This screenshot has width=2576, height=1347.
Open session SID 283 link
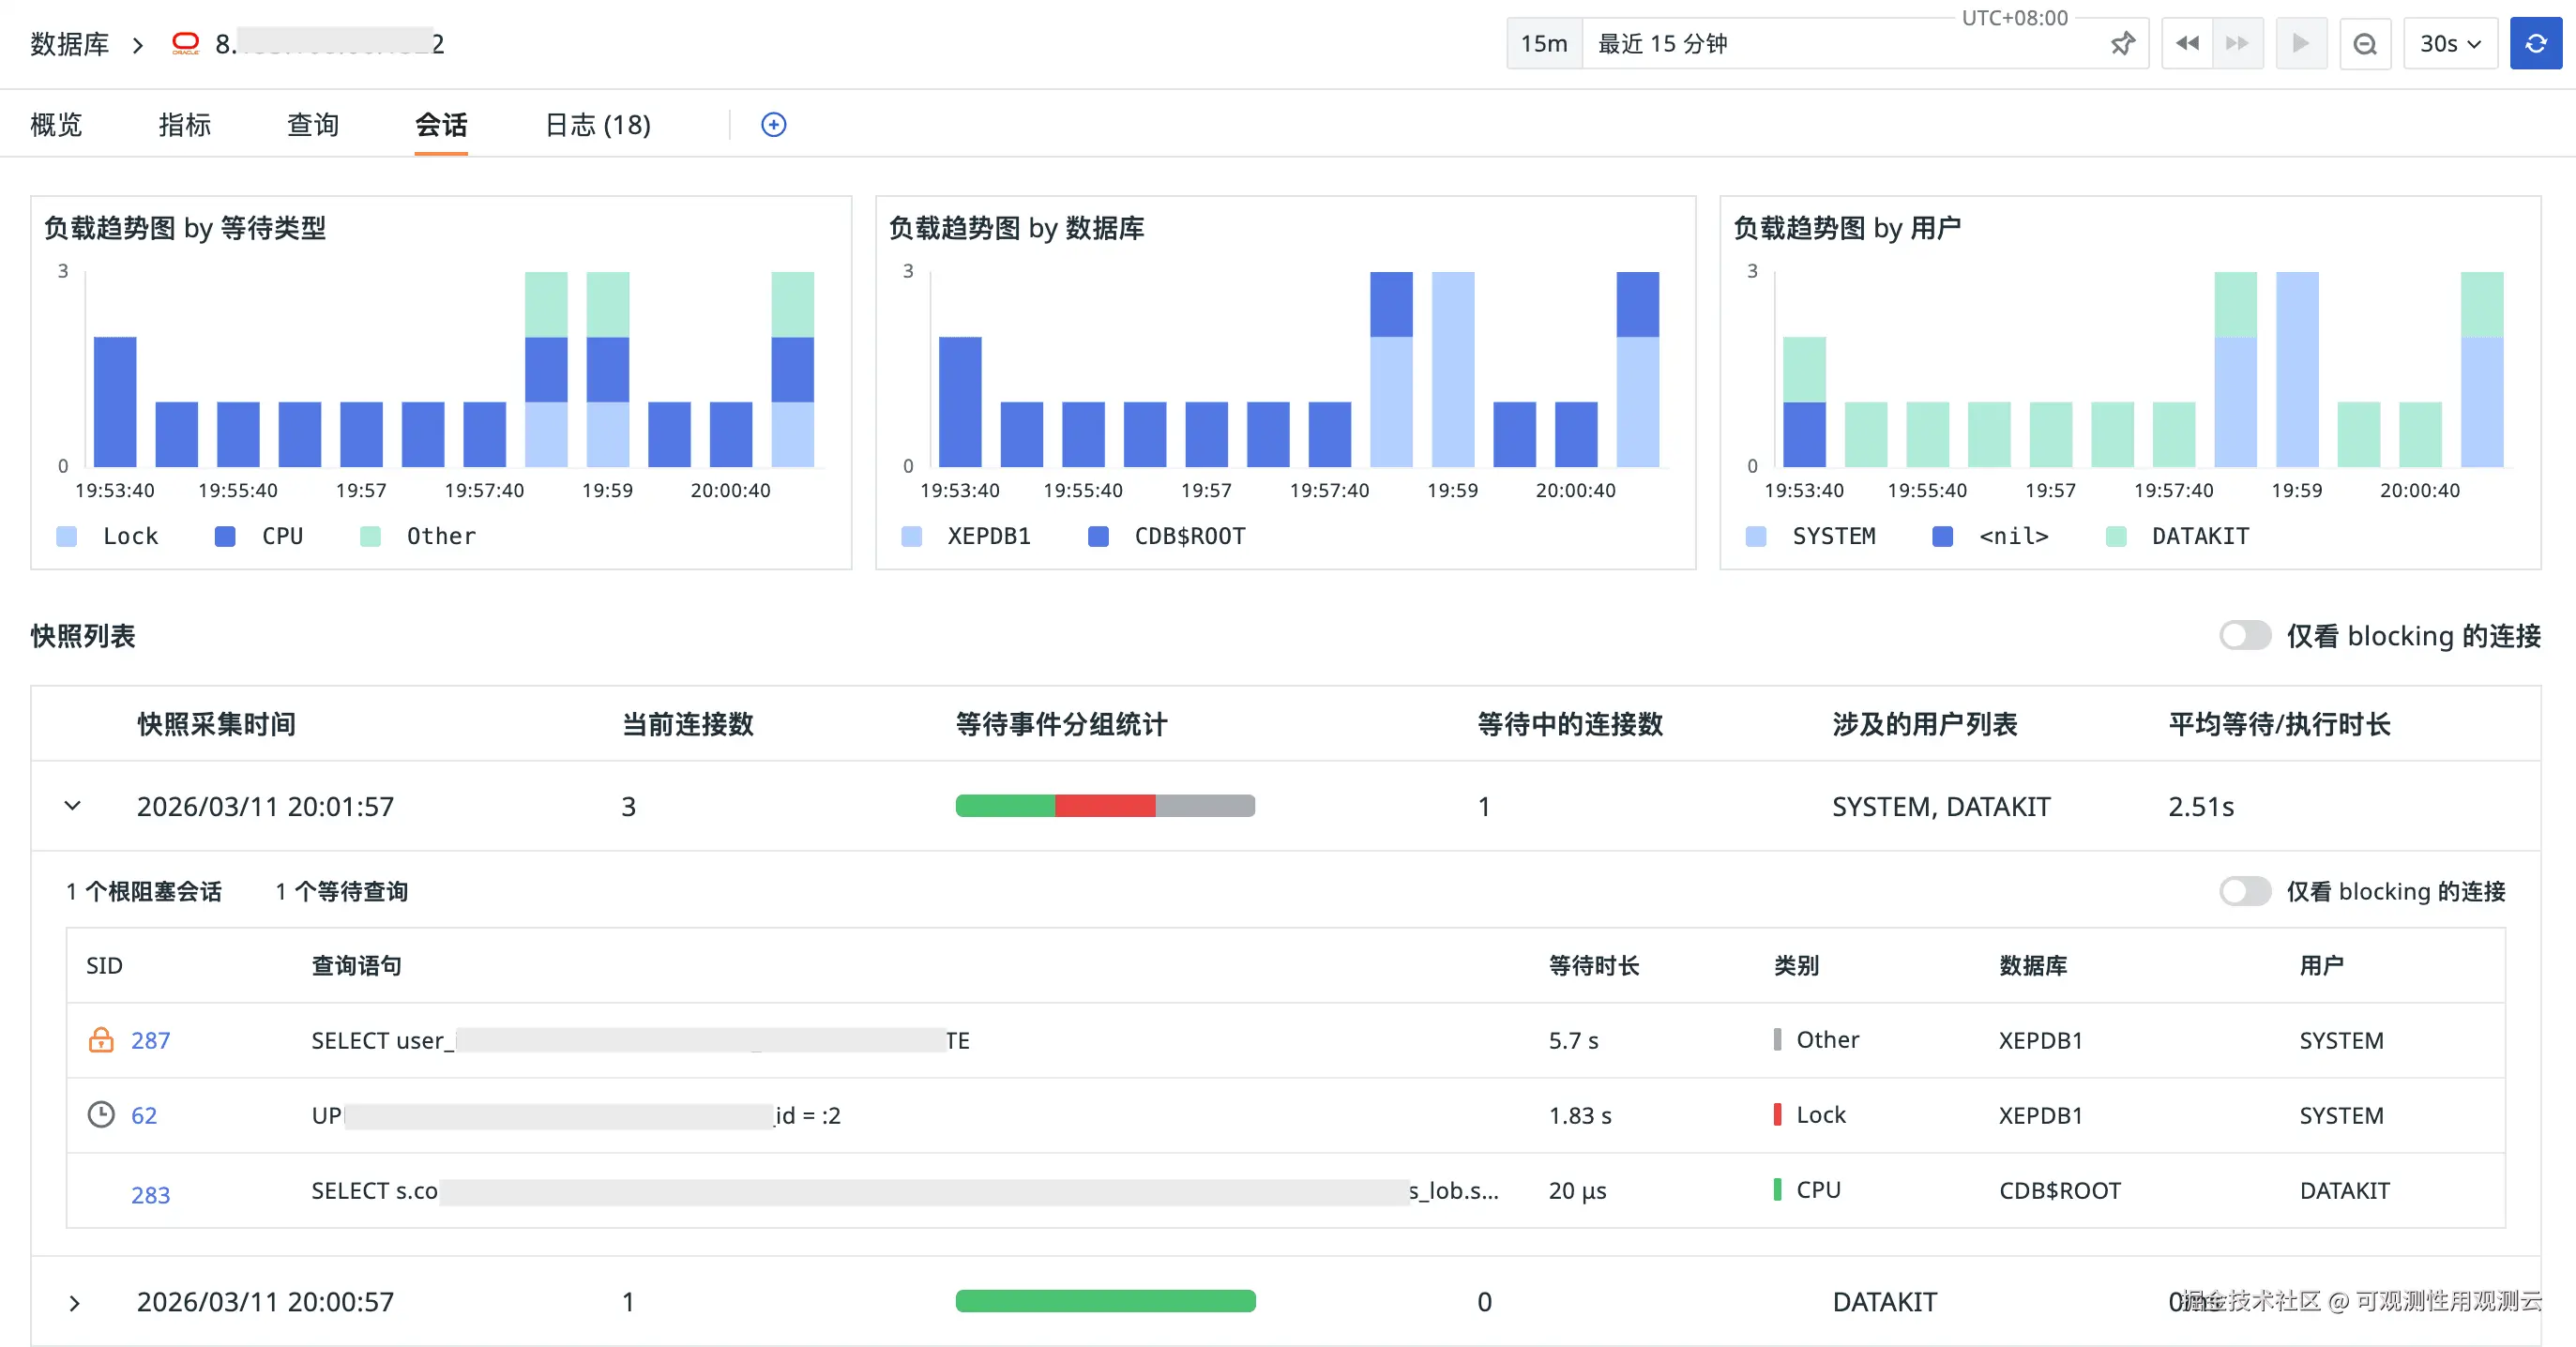point(150,1195)
